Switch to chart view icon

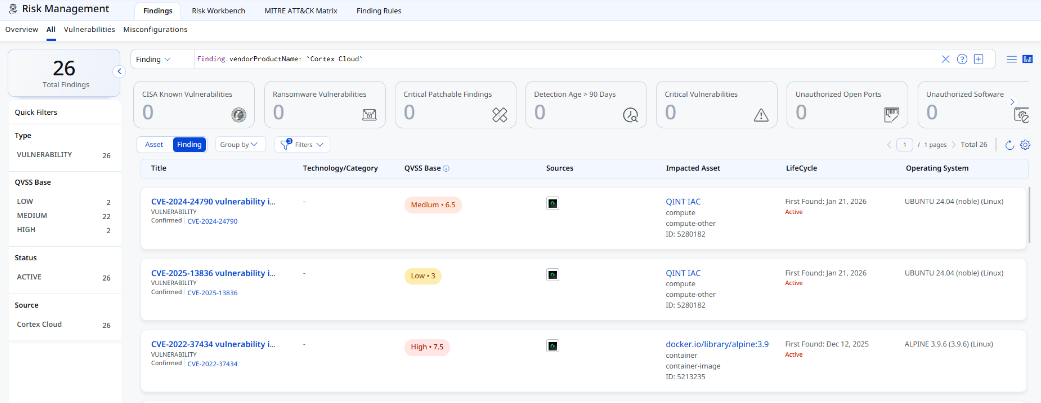1027,59
